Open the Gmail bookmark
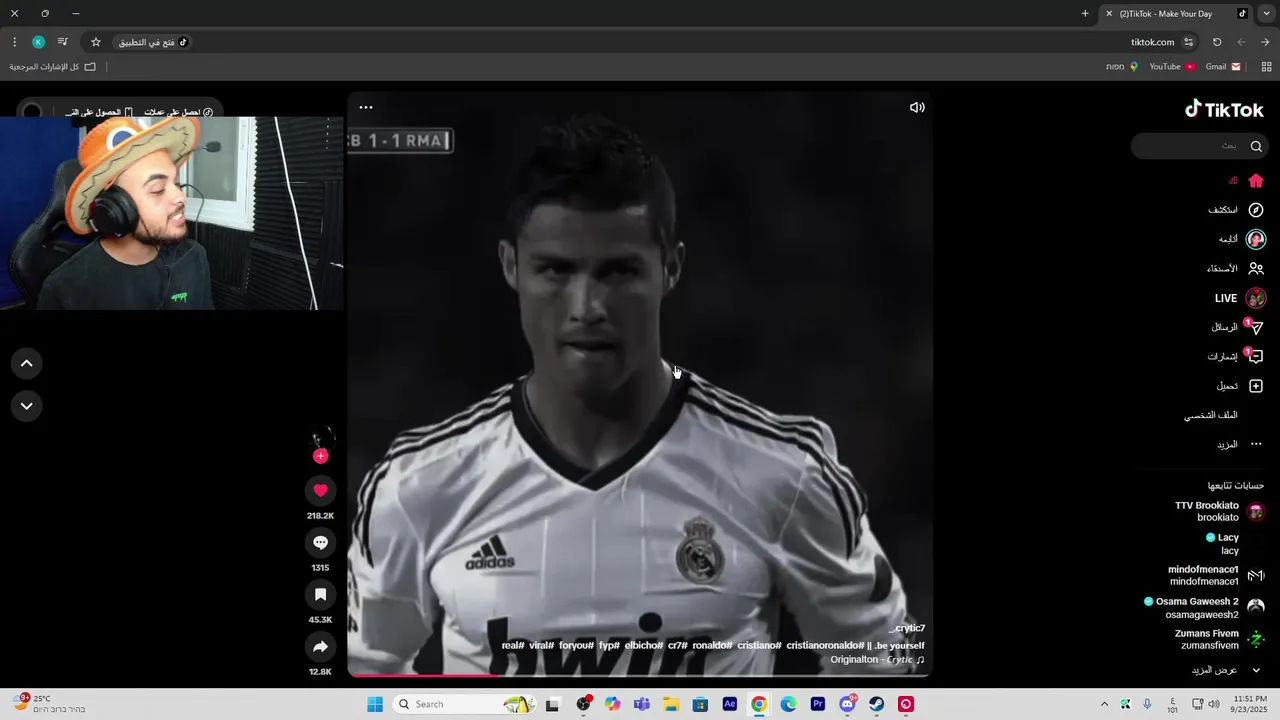 pyautogui.click(x=1223, y=67)
